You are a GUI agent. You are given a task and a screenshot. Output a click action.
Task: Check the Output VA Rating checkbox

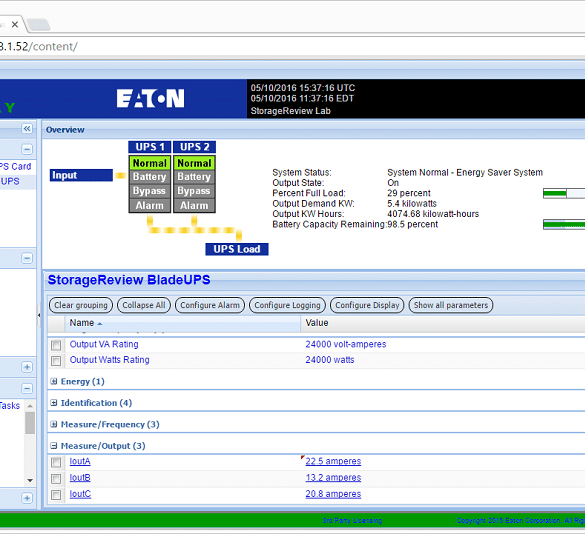[x=56, y=345]
